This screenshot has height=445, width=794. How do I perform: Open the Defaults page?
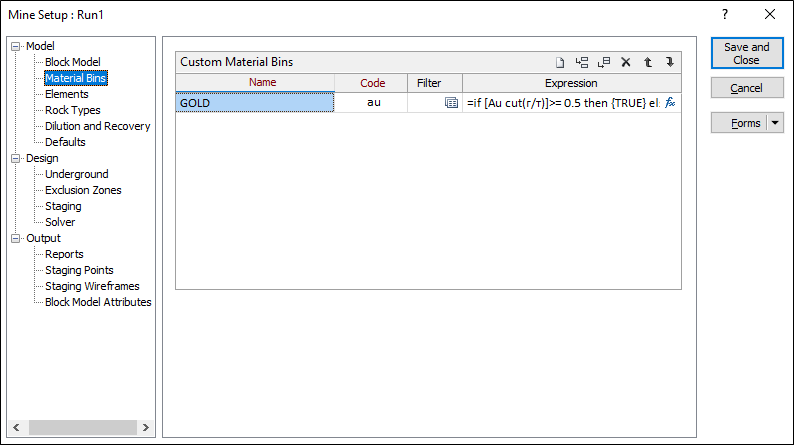[65, 142]
